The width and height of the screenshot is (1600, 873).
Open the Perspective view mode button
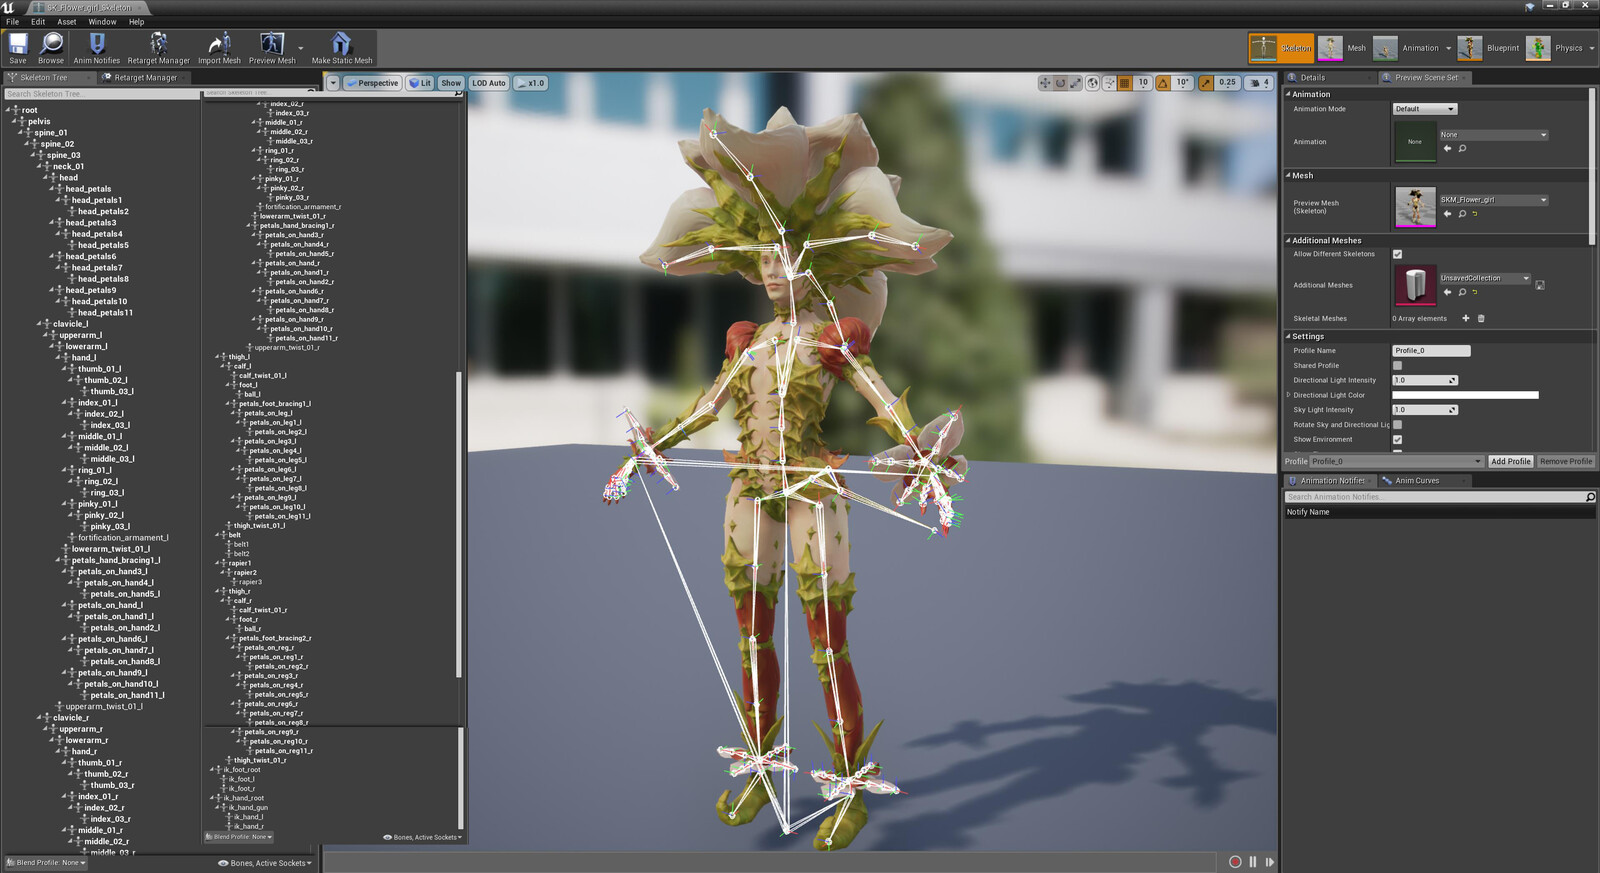372,83
